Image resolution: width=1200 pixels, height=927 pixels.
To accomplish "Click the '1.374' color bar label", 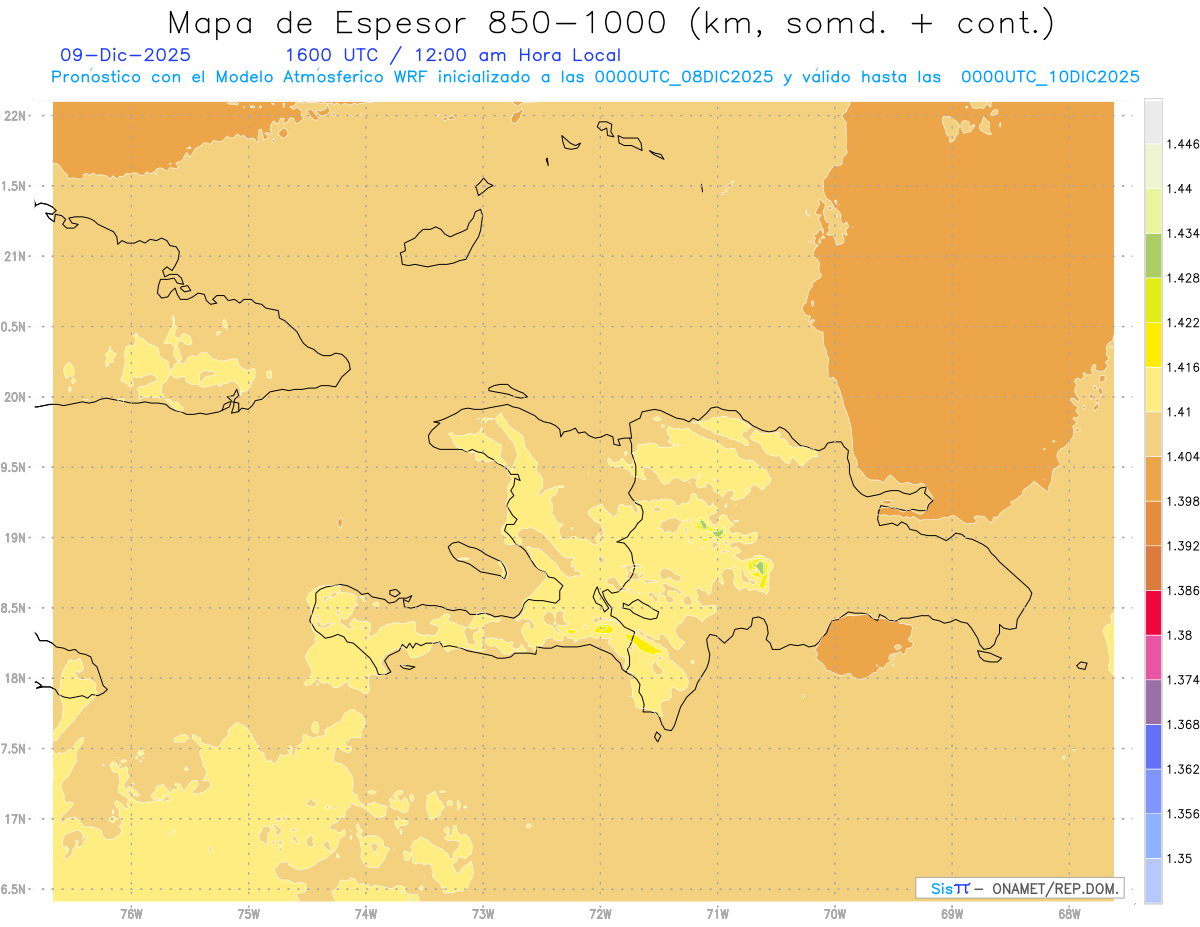I will point(1183,680).
